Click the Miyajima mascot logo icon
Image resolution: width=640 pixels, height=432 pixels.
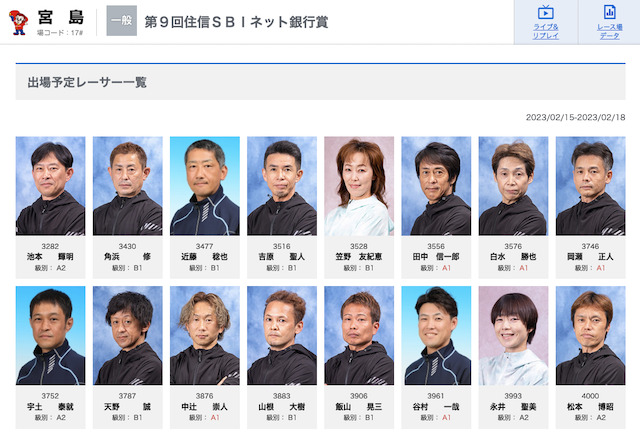tap(18, 22)
